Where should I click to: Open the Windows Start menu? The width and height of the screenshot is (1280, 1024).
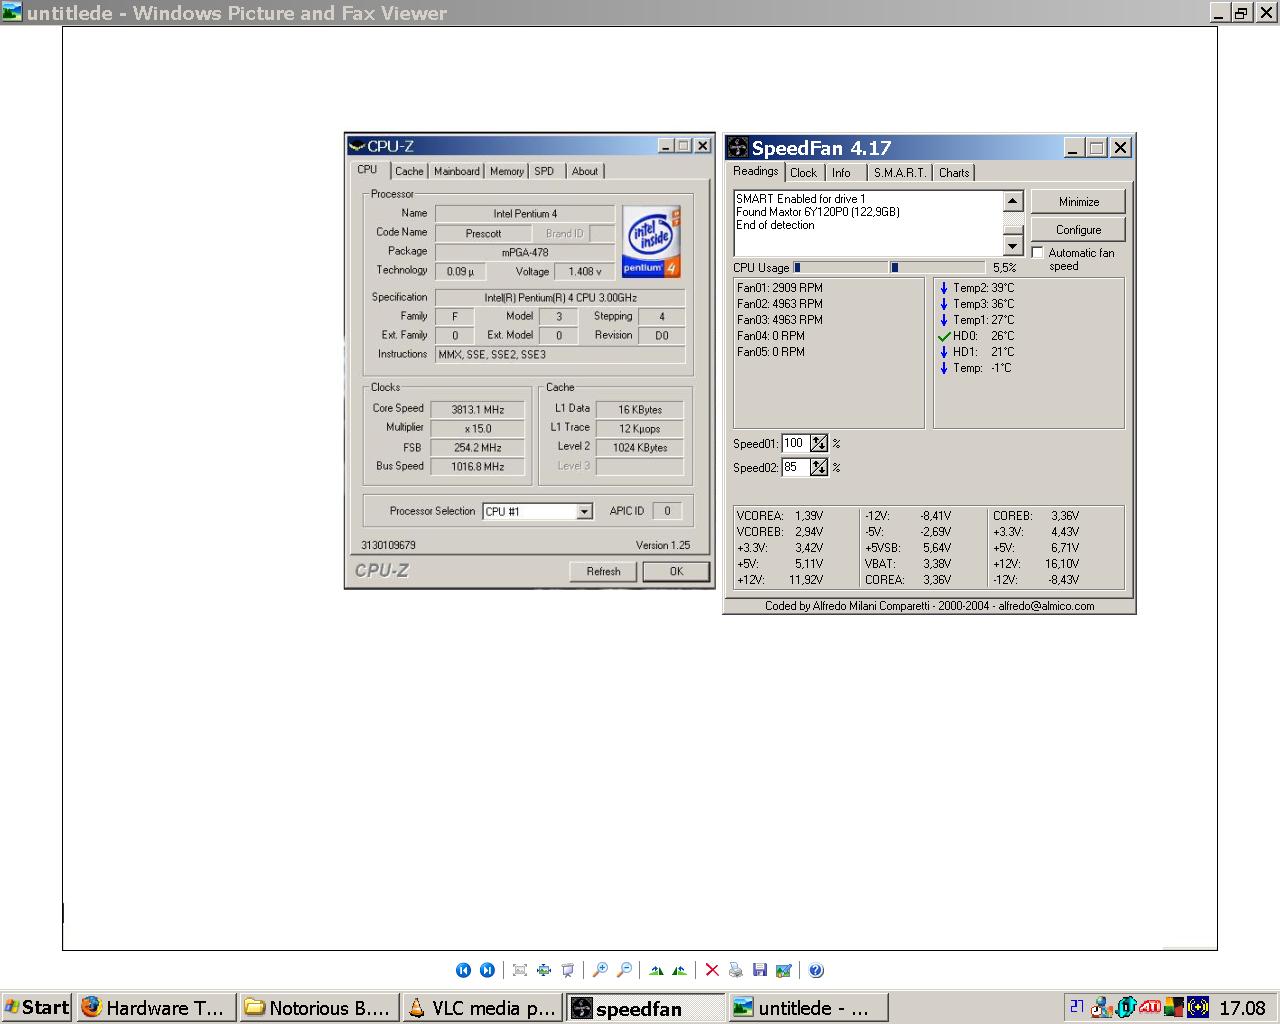37,1007
